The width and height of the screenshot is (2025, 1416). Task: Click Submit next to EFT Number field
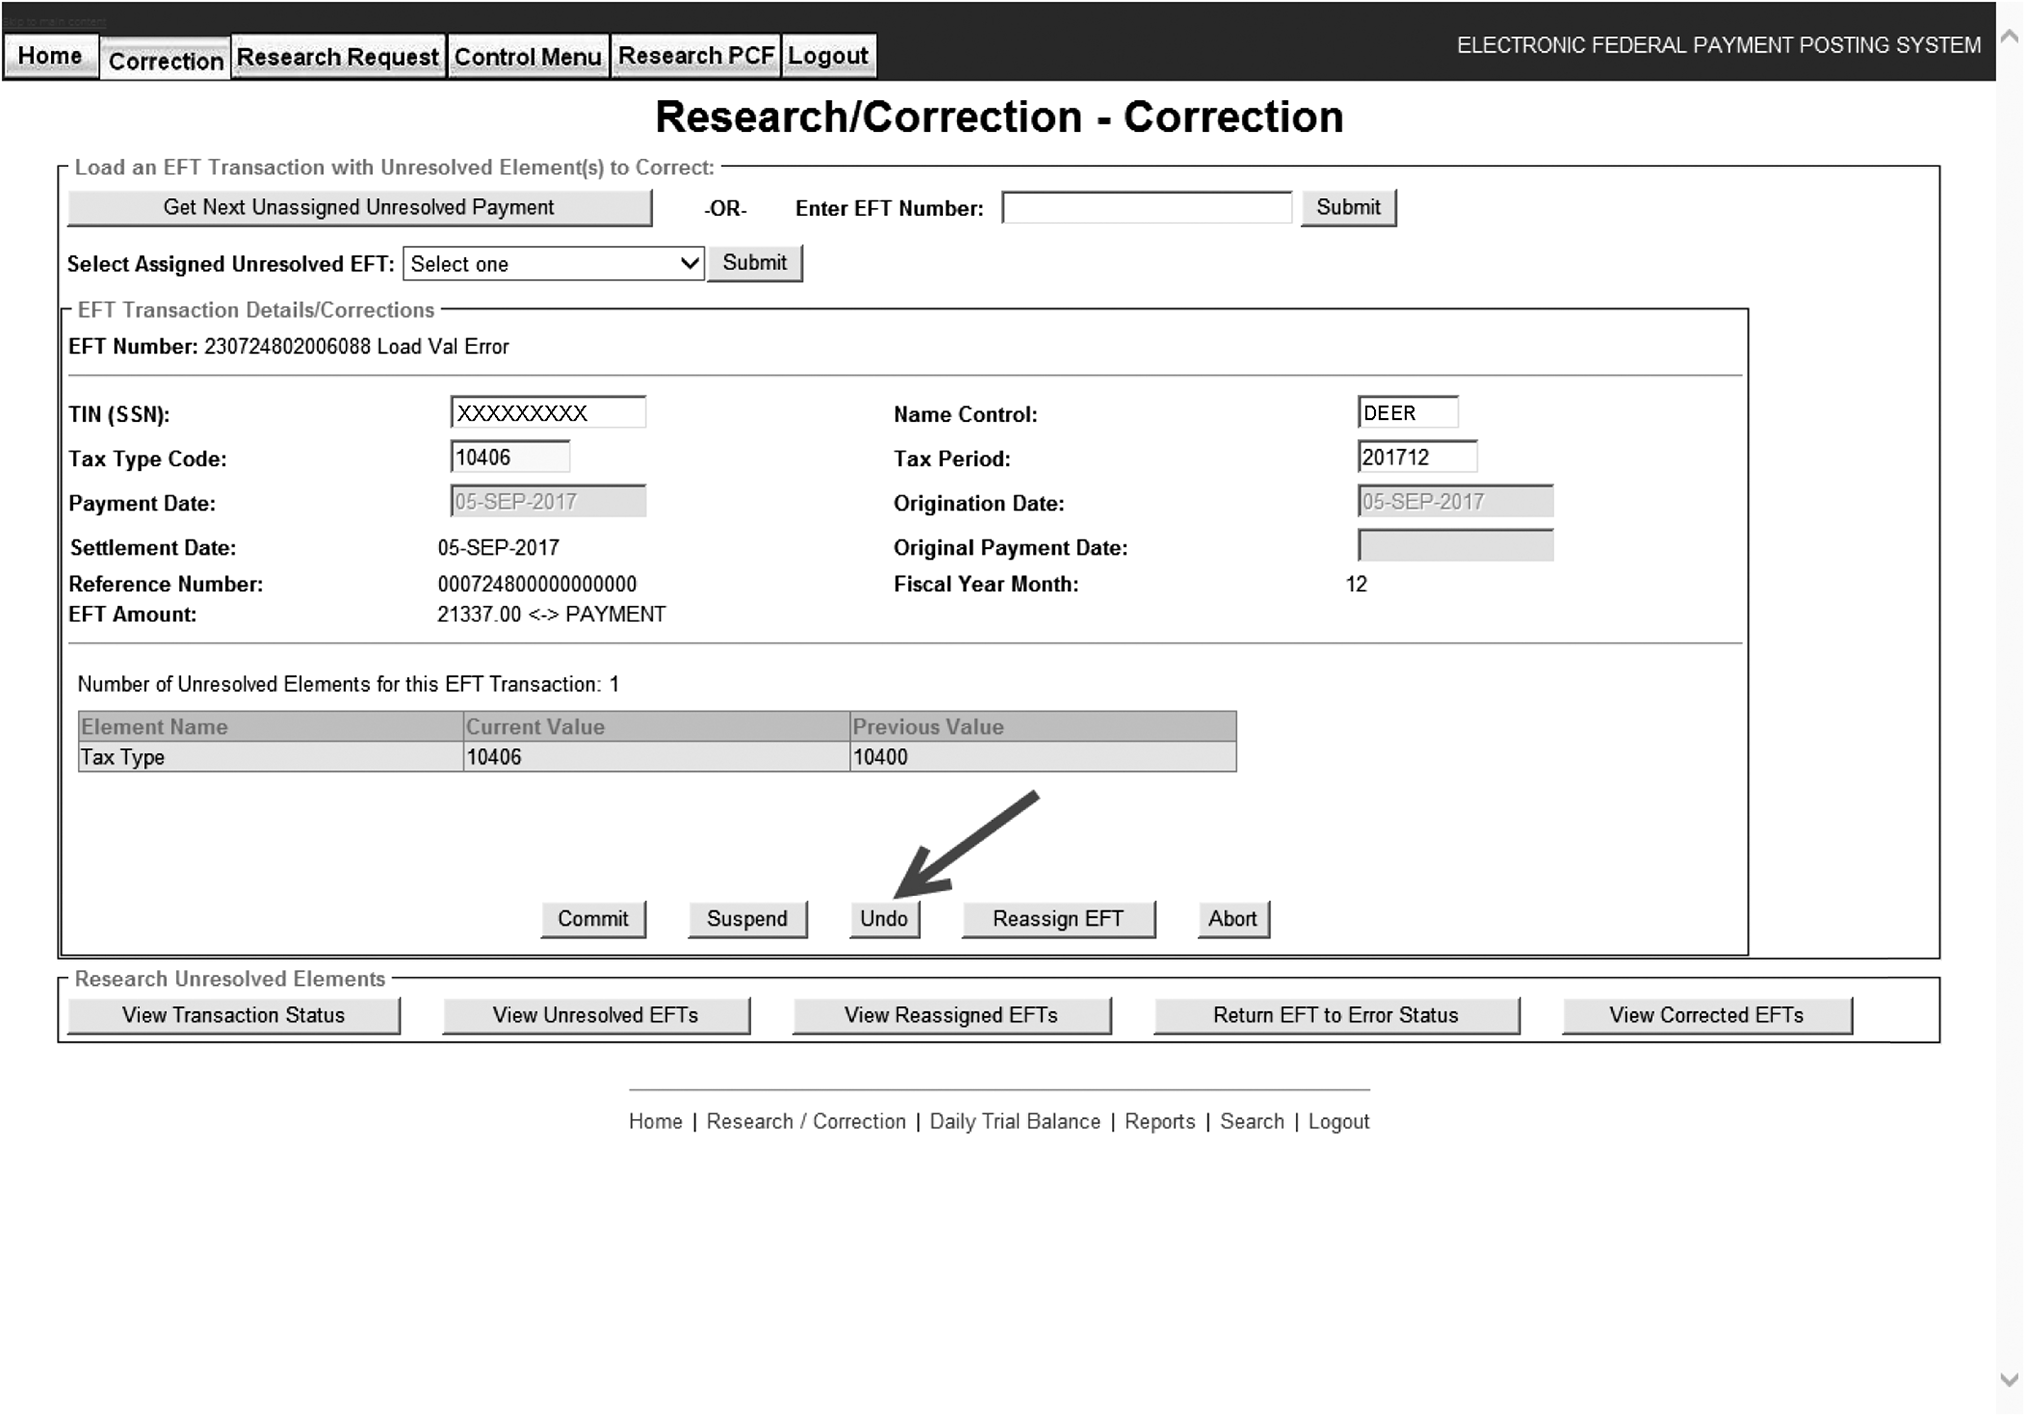[1347, 207]
